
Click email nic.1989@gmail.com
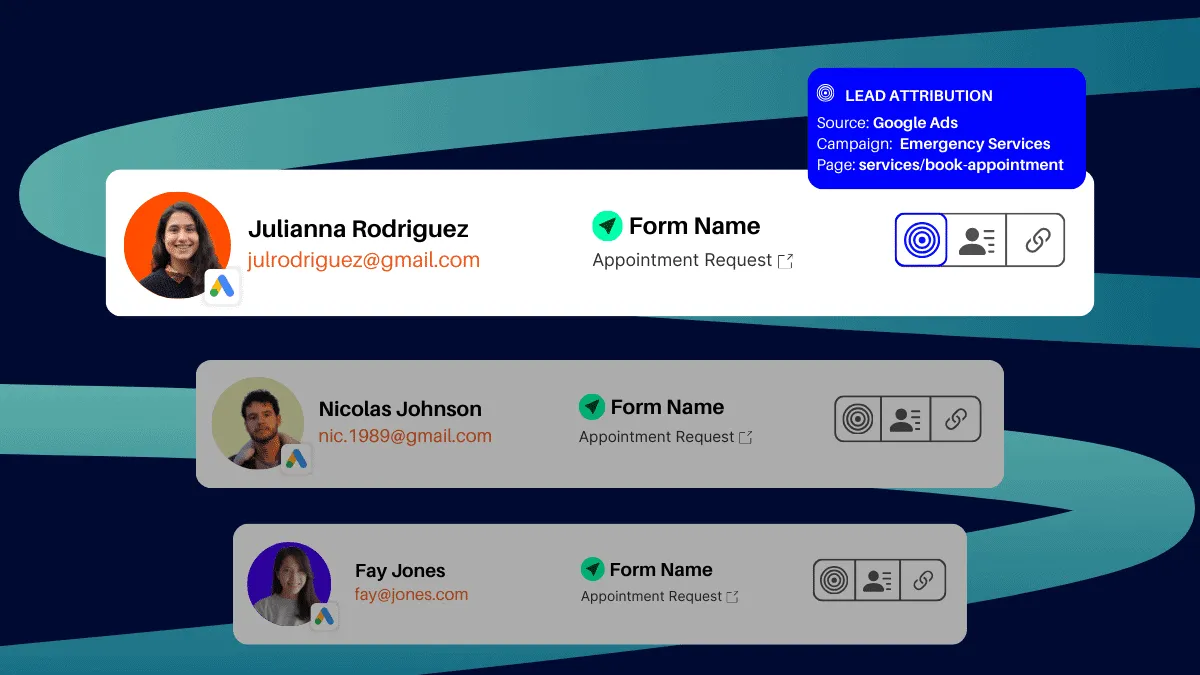point(405,436)
